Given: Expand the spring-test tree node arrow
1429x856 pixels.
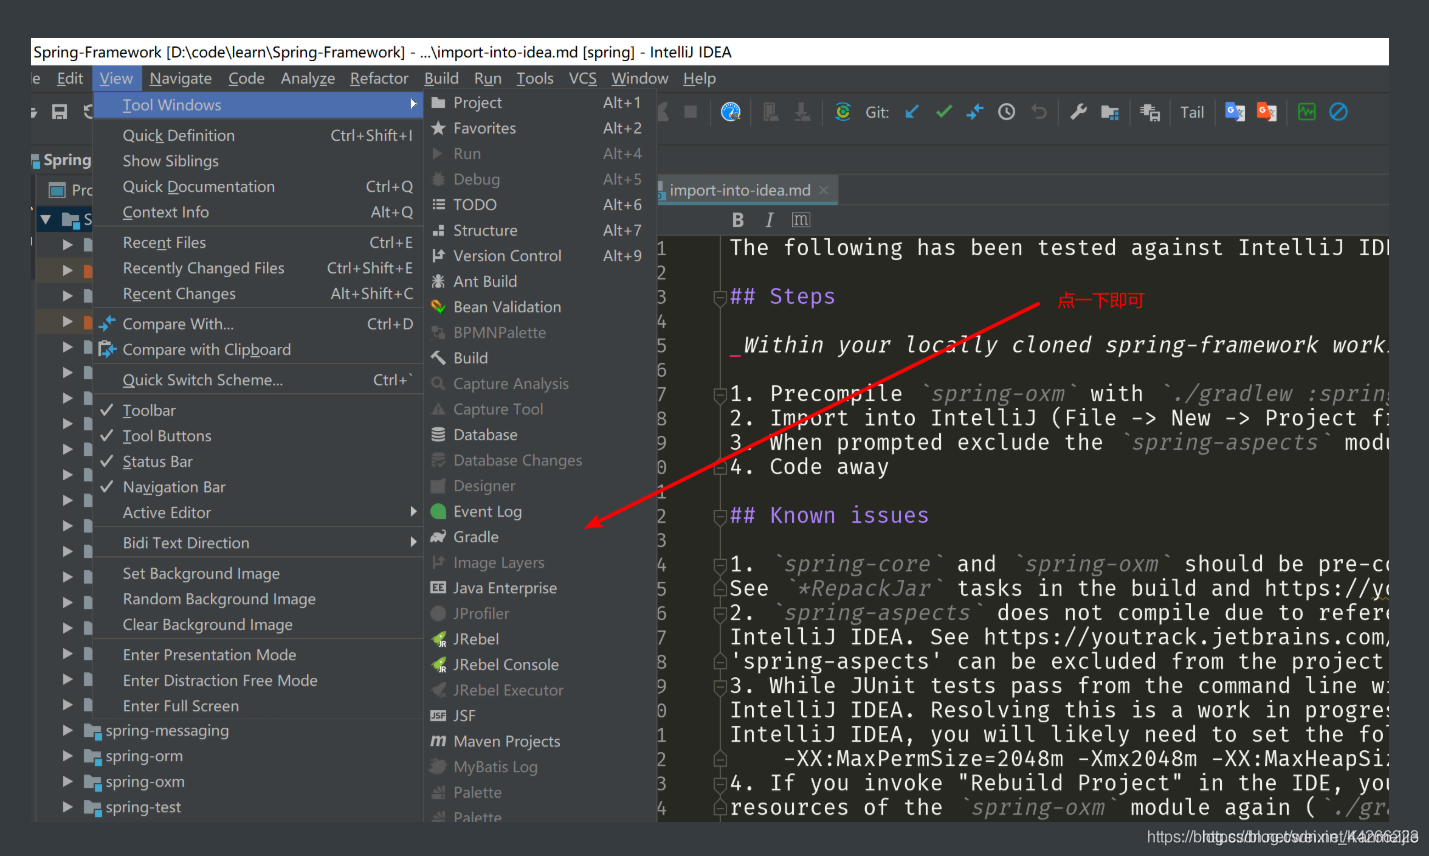Looking at the screenshot, I should pos(67,807).
